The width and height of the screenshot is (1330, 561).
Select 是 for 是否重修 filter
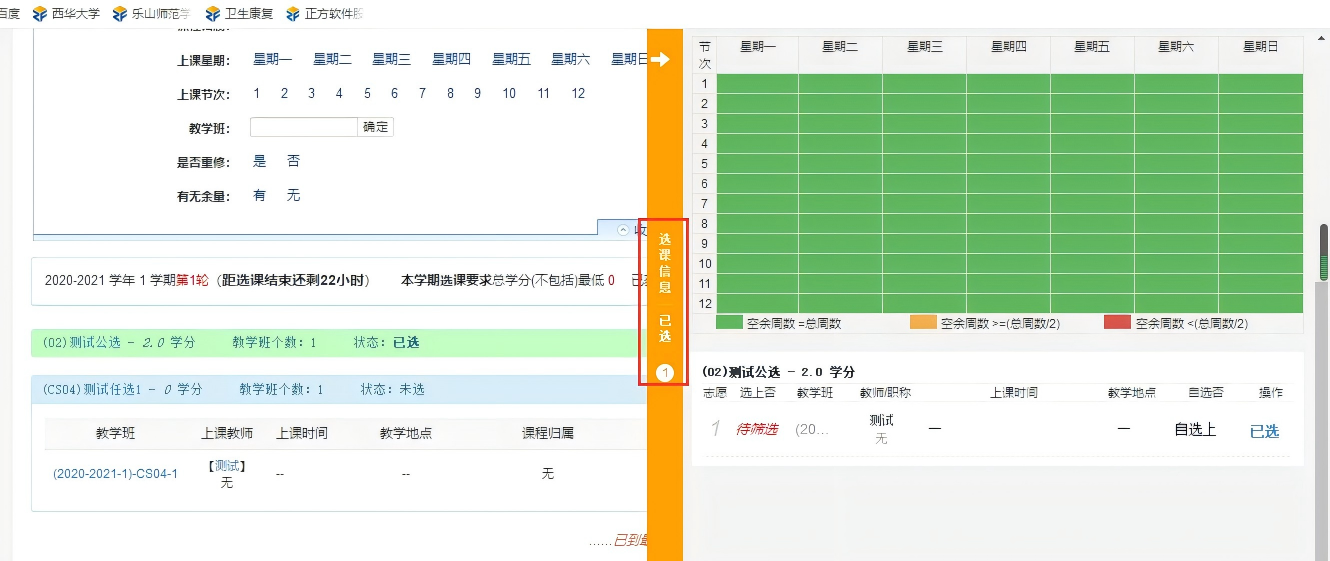pyautogui.click(x=260, y=161)
